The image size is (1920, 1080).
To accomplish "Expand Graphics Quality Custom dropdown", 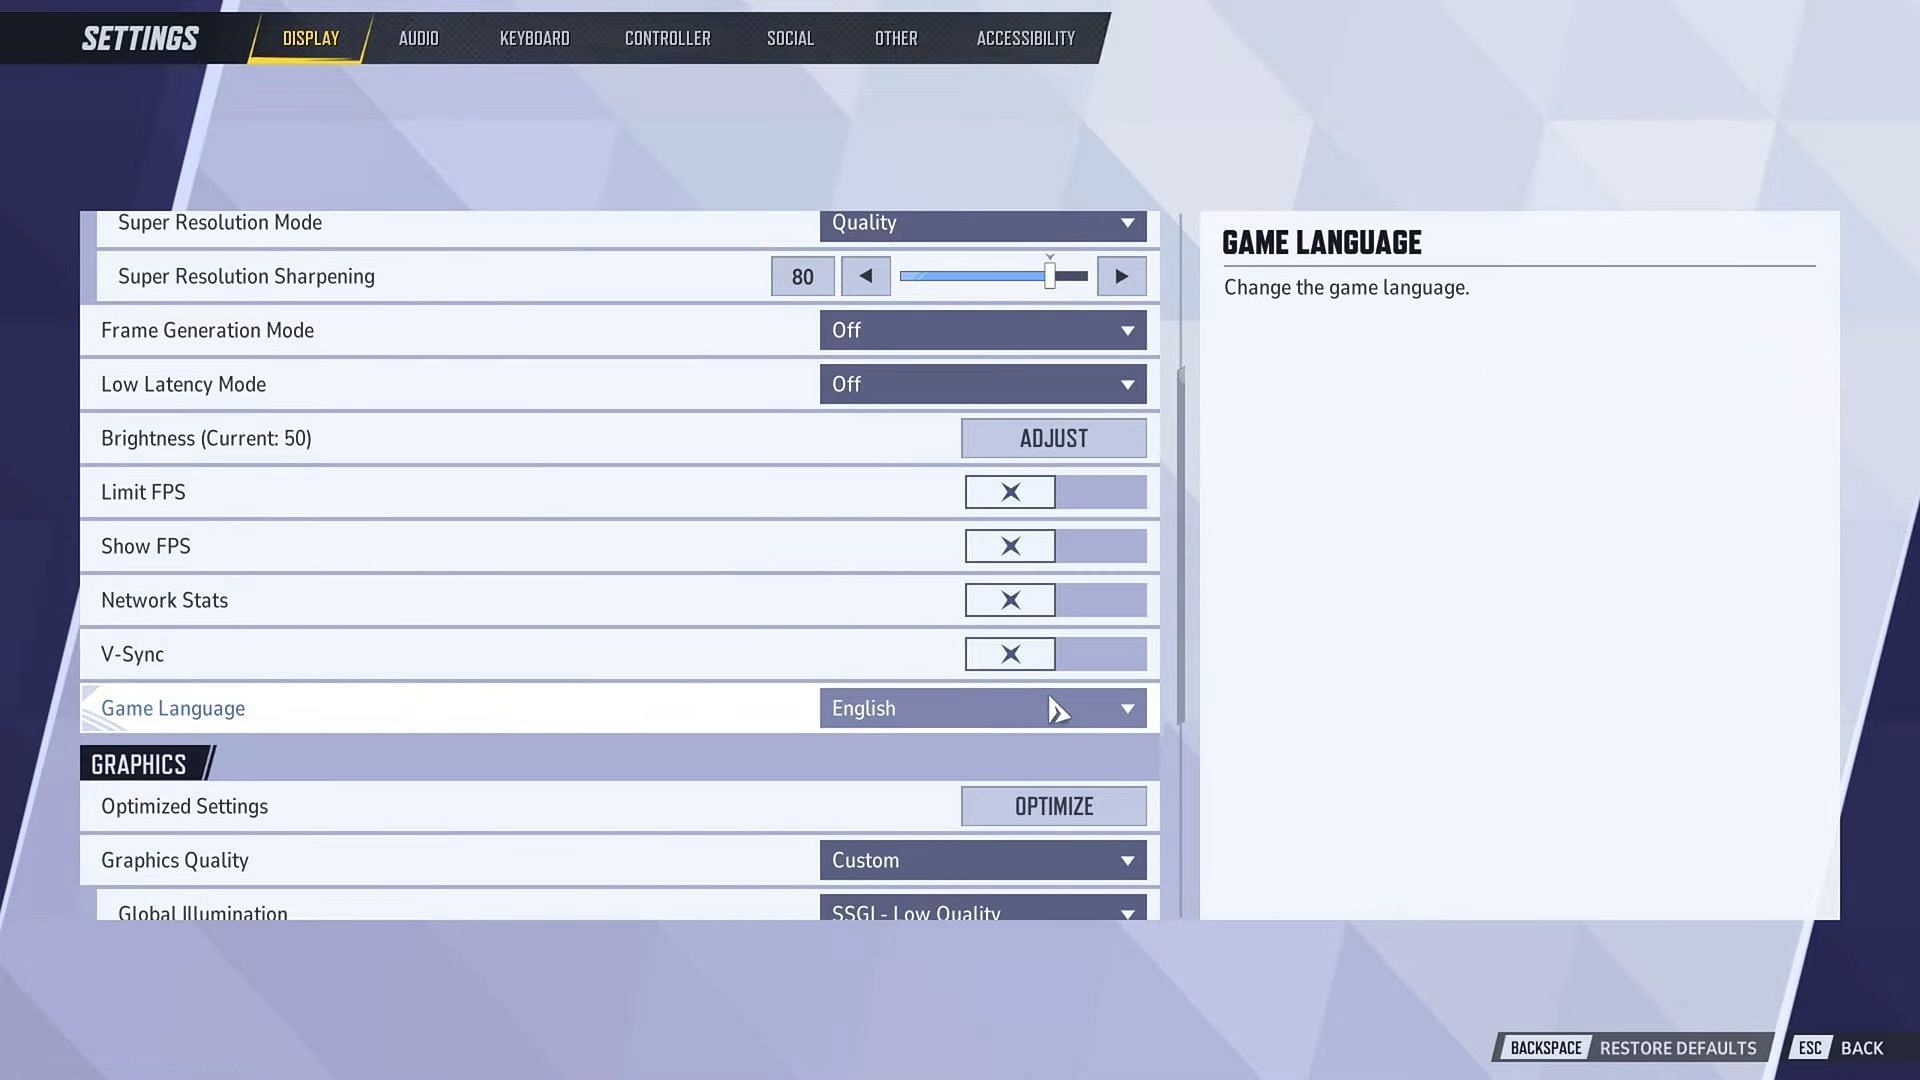I will 1126,860.
